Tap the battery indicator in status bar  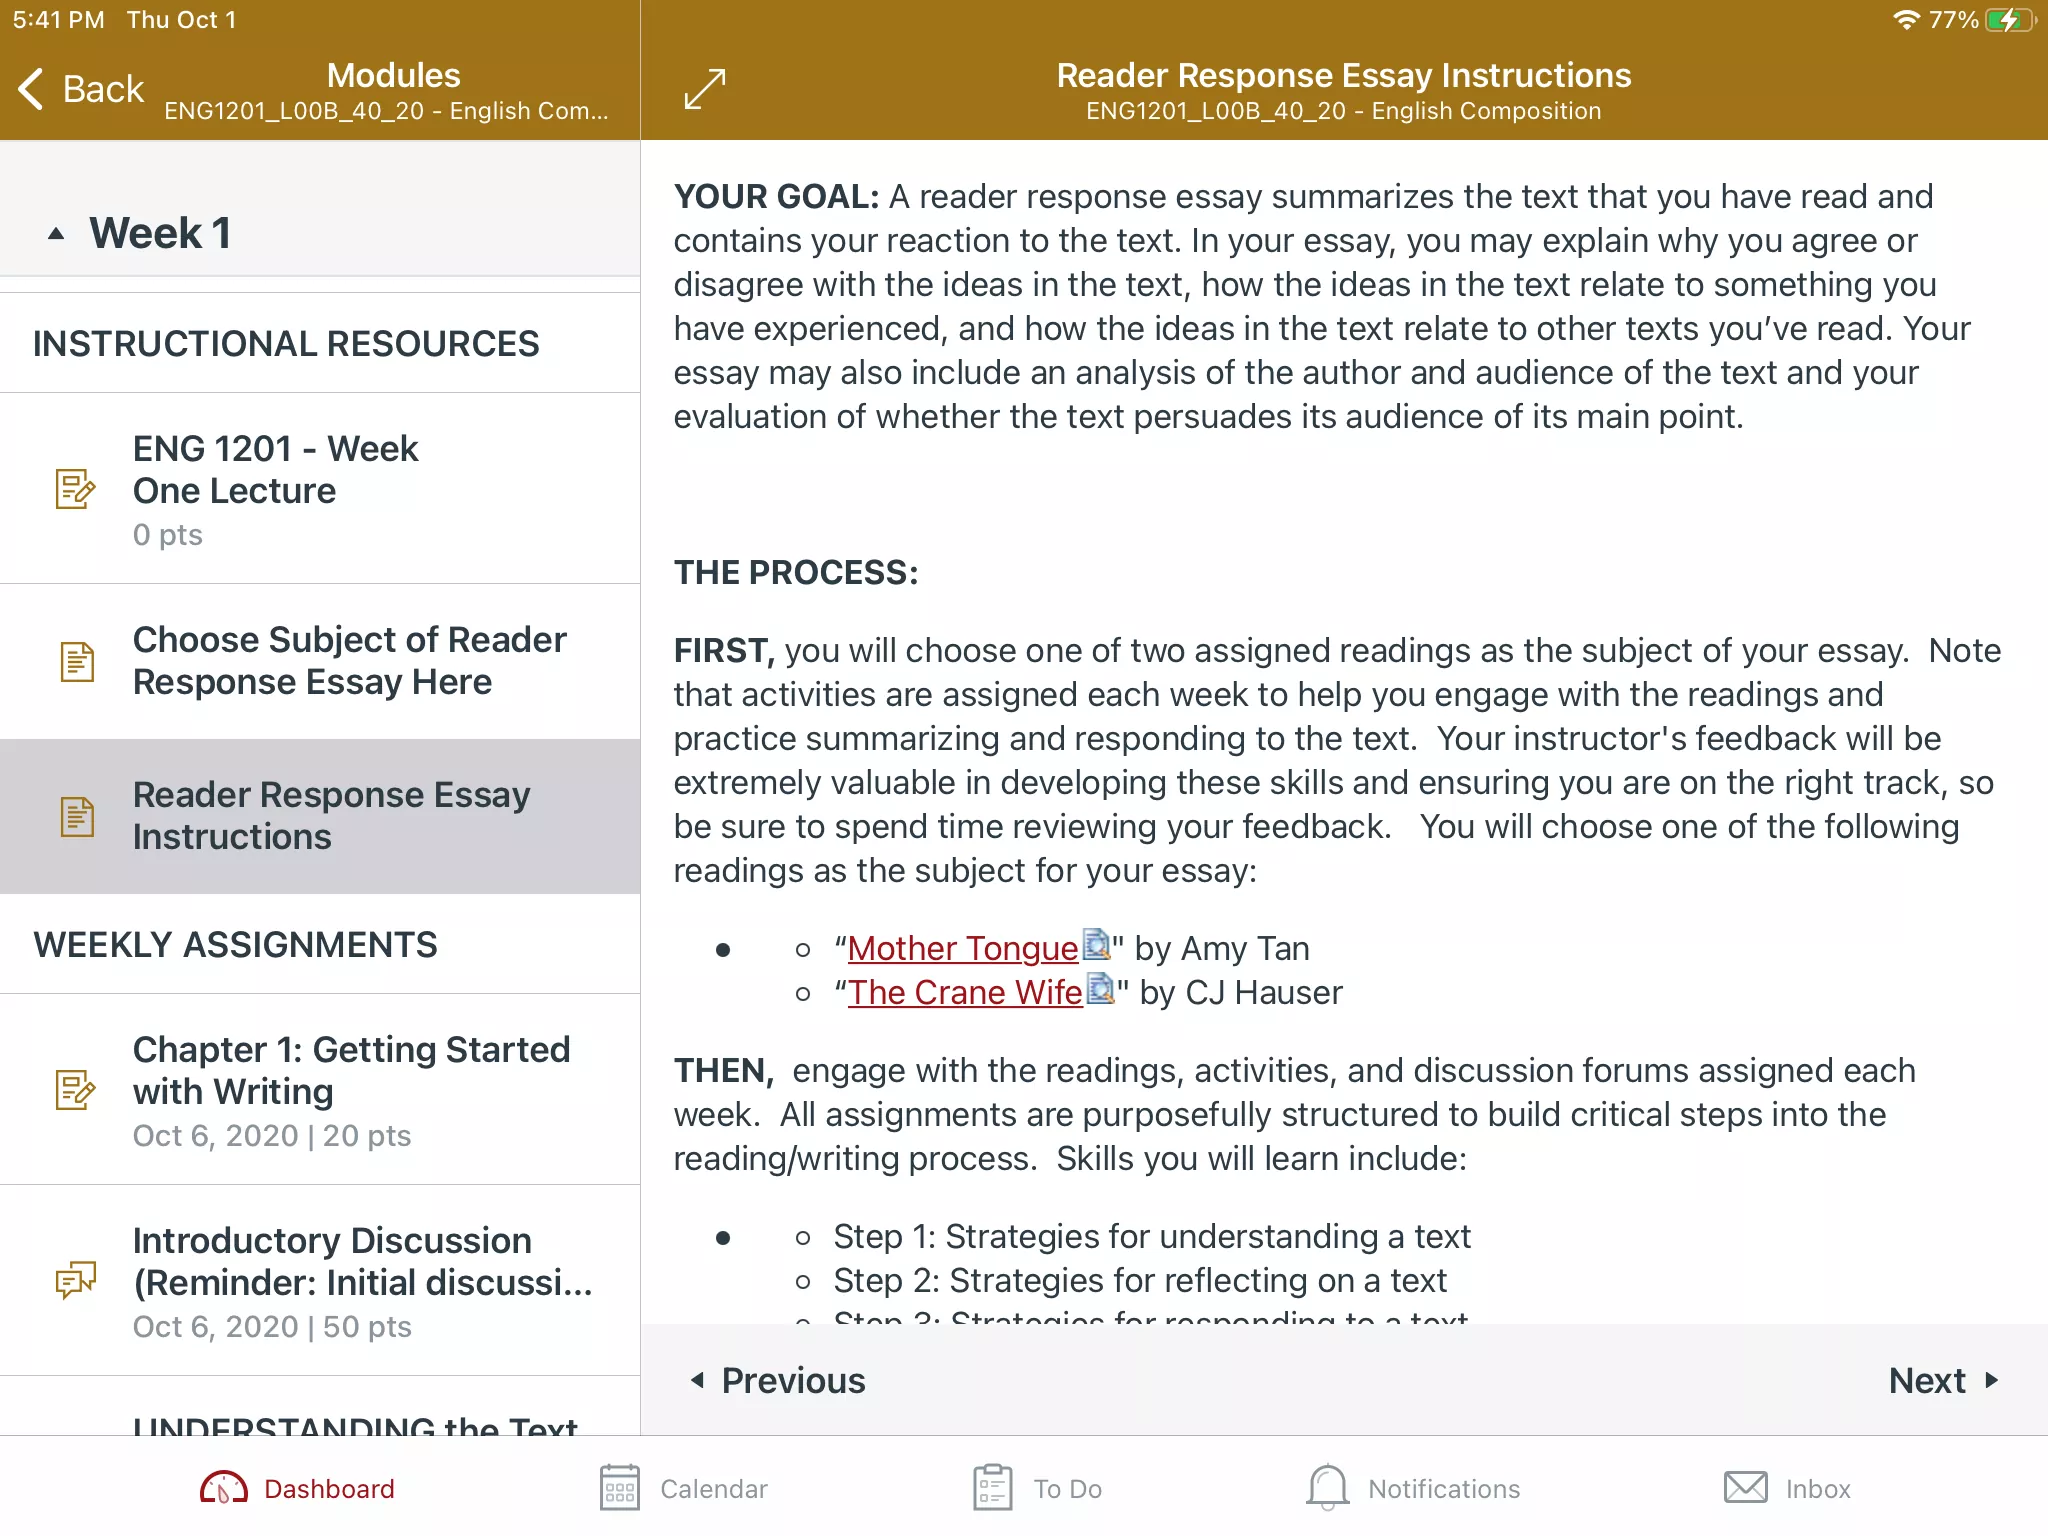pos(2009,20)
